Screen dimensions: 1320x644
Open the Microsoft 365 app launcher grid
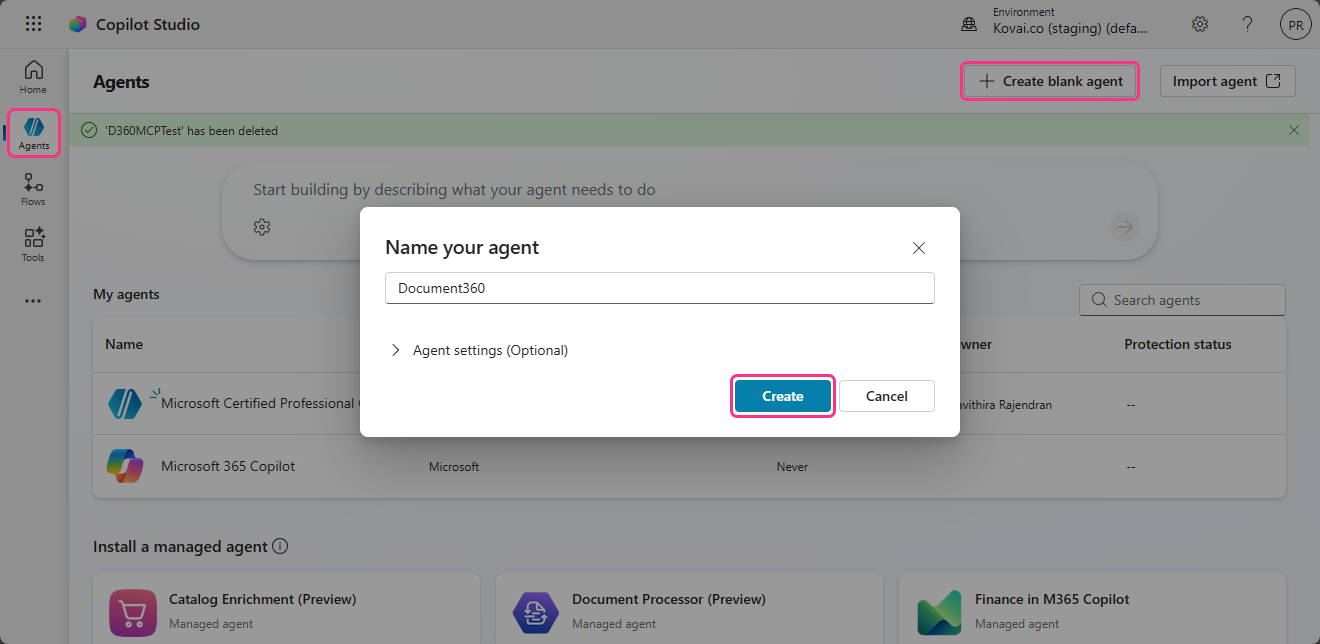(x=33, y=23)
